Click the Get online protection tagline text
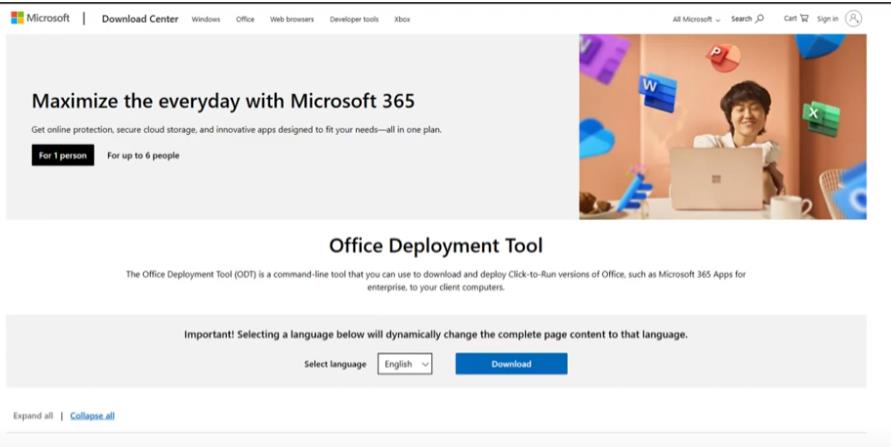Screen dimensions: 891x447 point(236,129)
